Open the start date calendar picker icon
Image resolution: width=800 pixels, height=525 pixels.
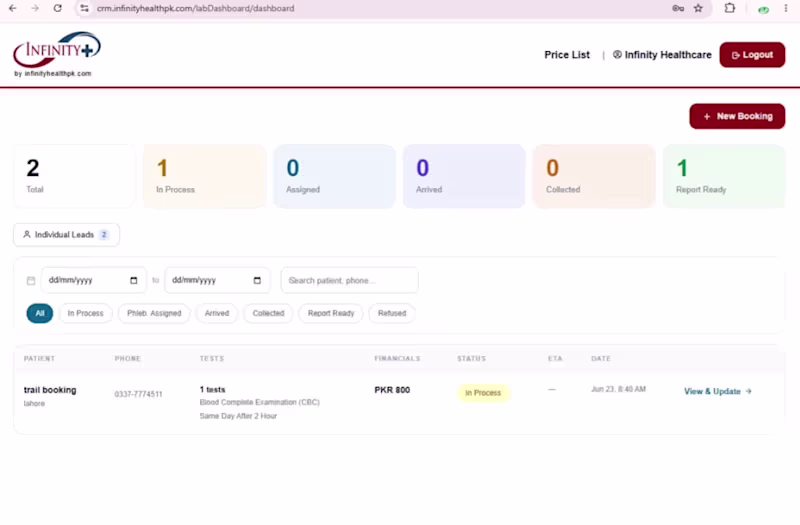[134, 280]
